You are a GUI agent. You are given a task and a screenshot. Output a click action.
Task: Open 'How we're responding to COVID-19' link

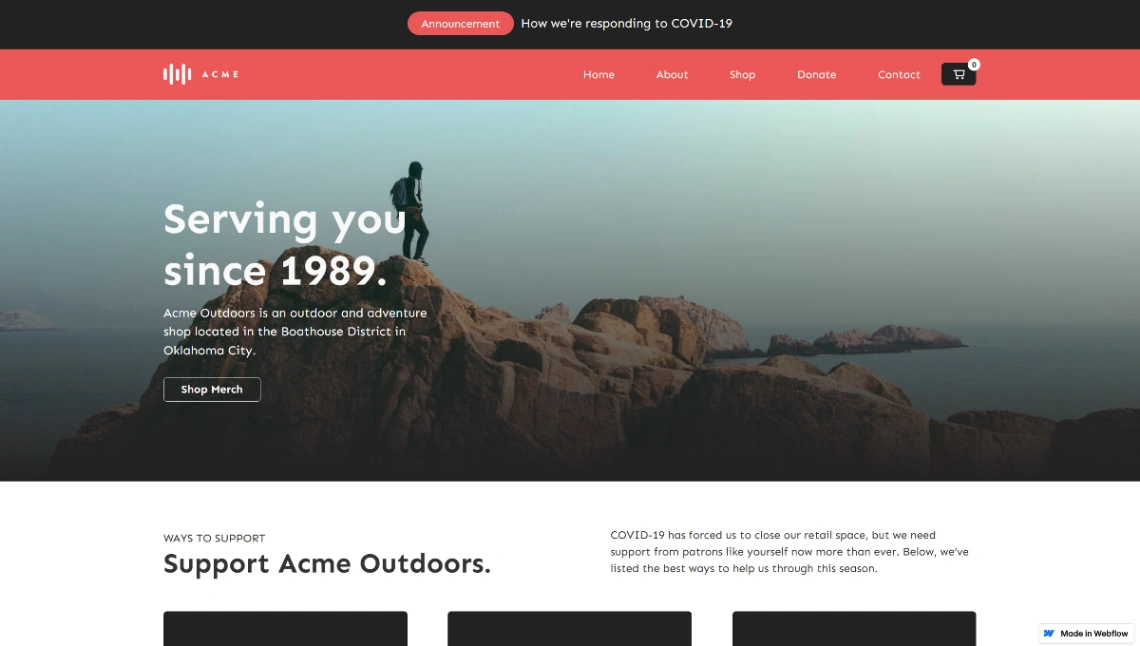(x=627, y=23)
